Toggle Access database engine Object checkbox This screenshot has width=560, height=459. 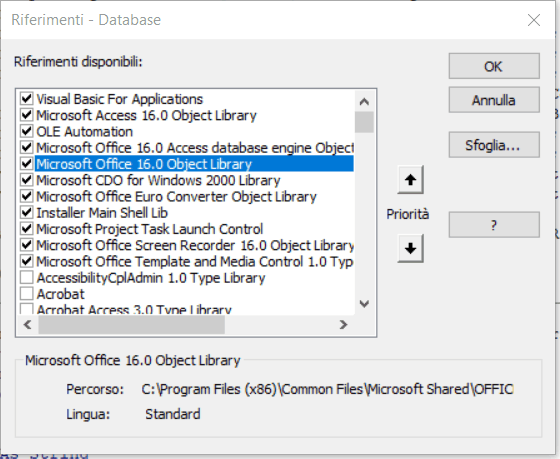coord(27,148)
